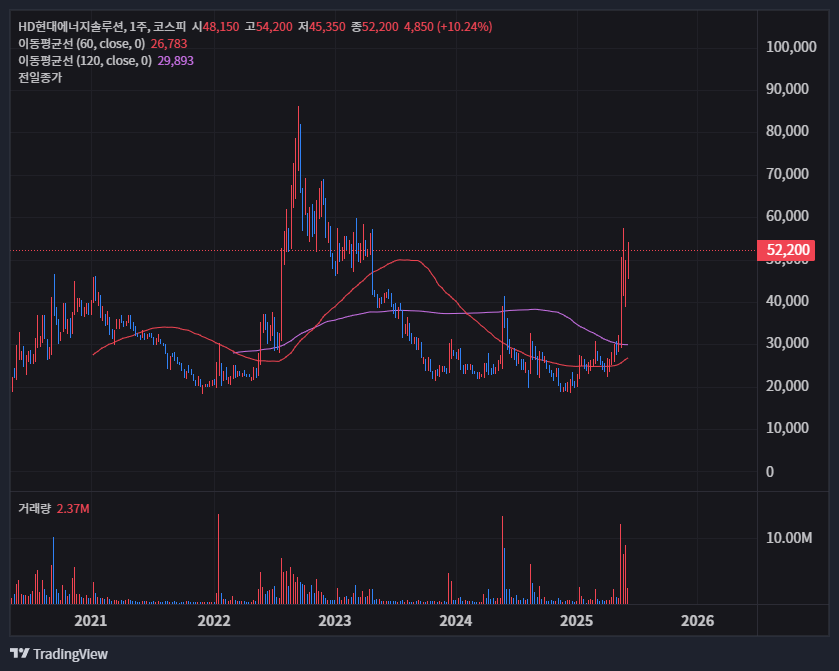
Task: Click the 2021 label on time axis
Action: pyautogui.click(x=90, y=621)
